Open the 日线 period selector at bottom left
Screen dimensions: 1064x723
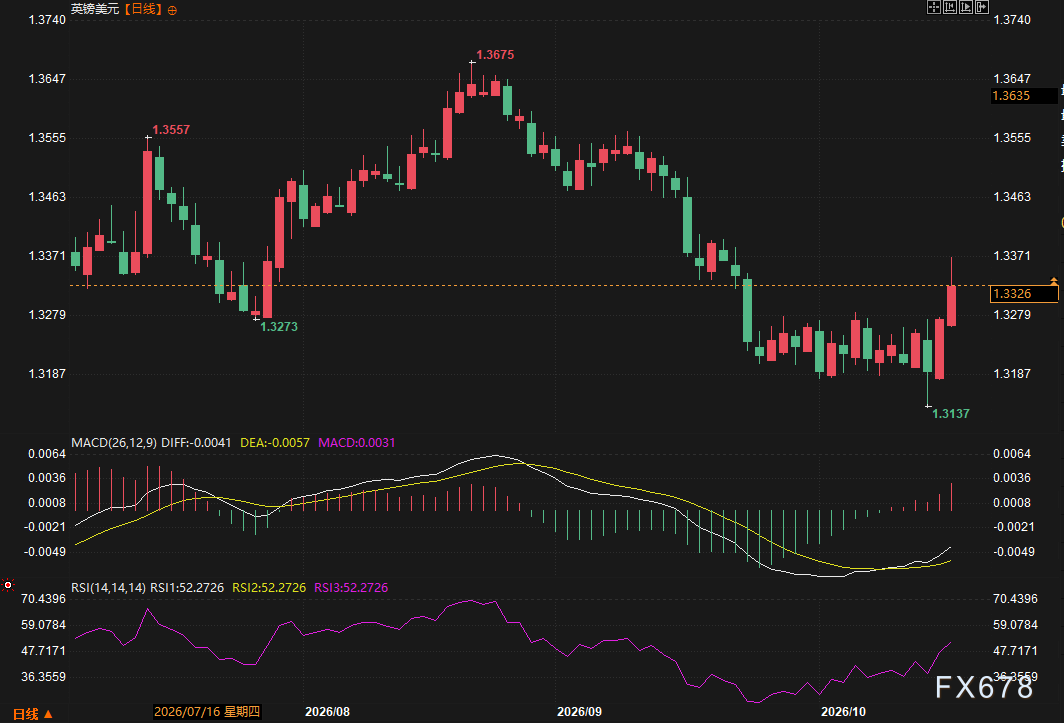(33, 713)
